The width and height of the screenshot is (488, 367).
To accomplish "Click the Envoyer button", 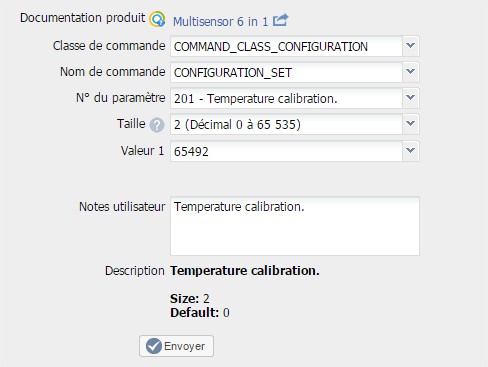I will [x=176, y=346].
